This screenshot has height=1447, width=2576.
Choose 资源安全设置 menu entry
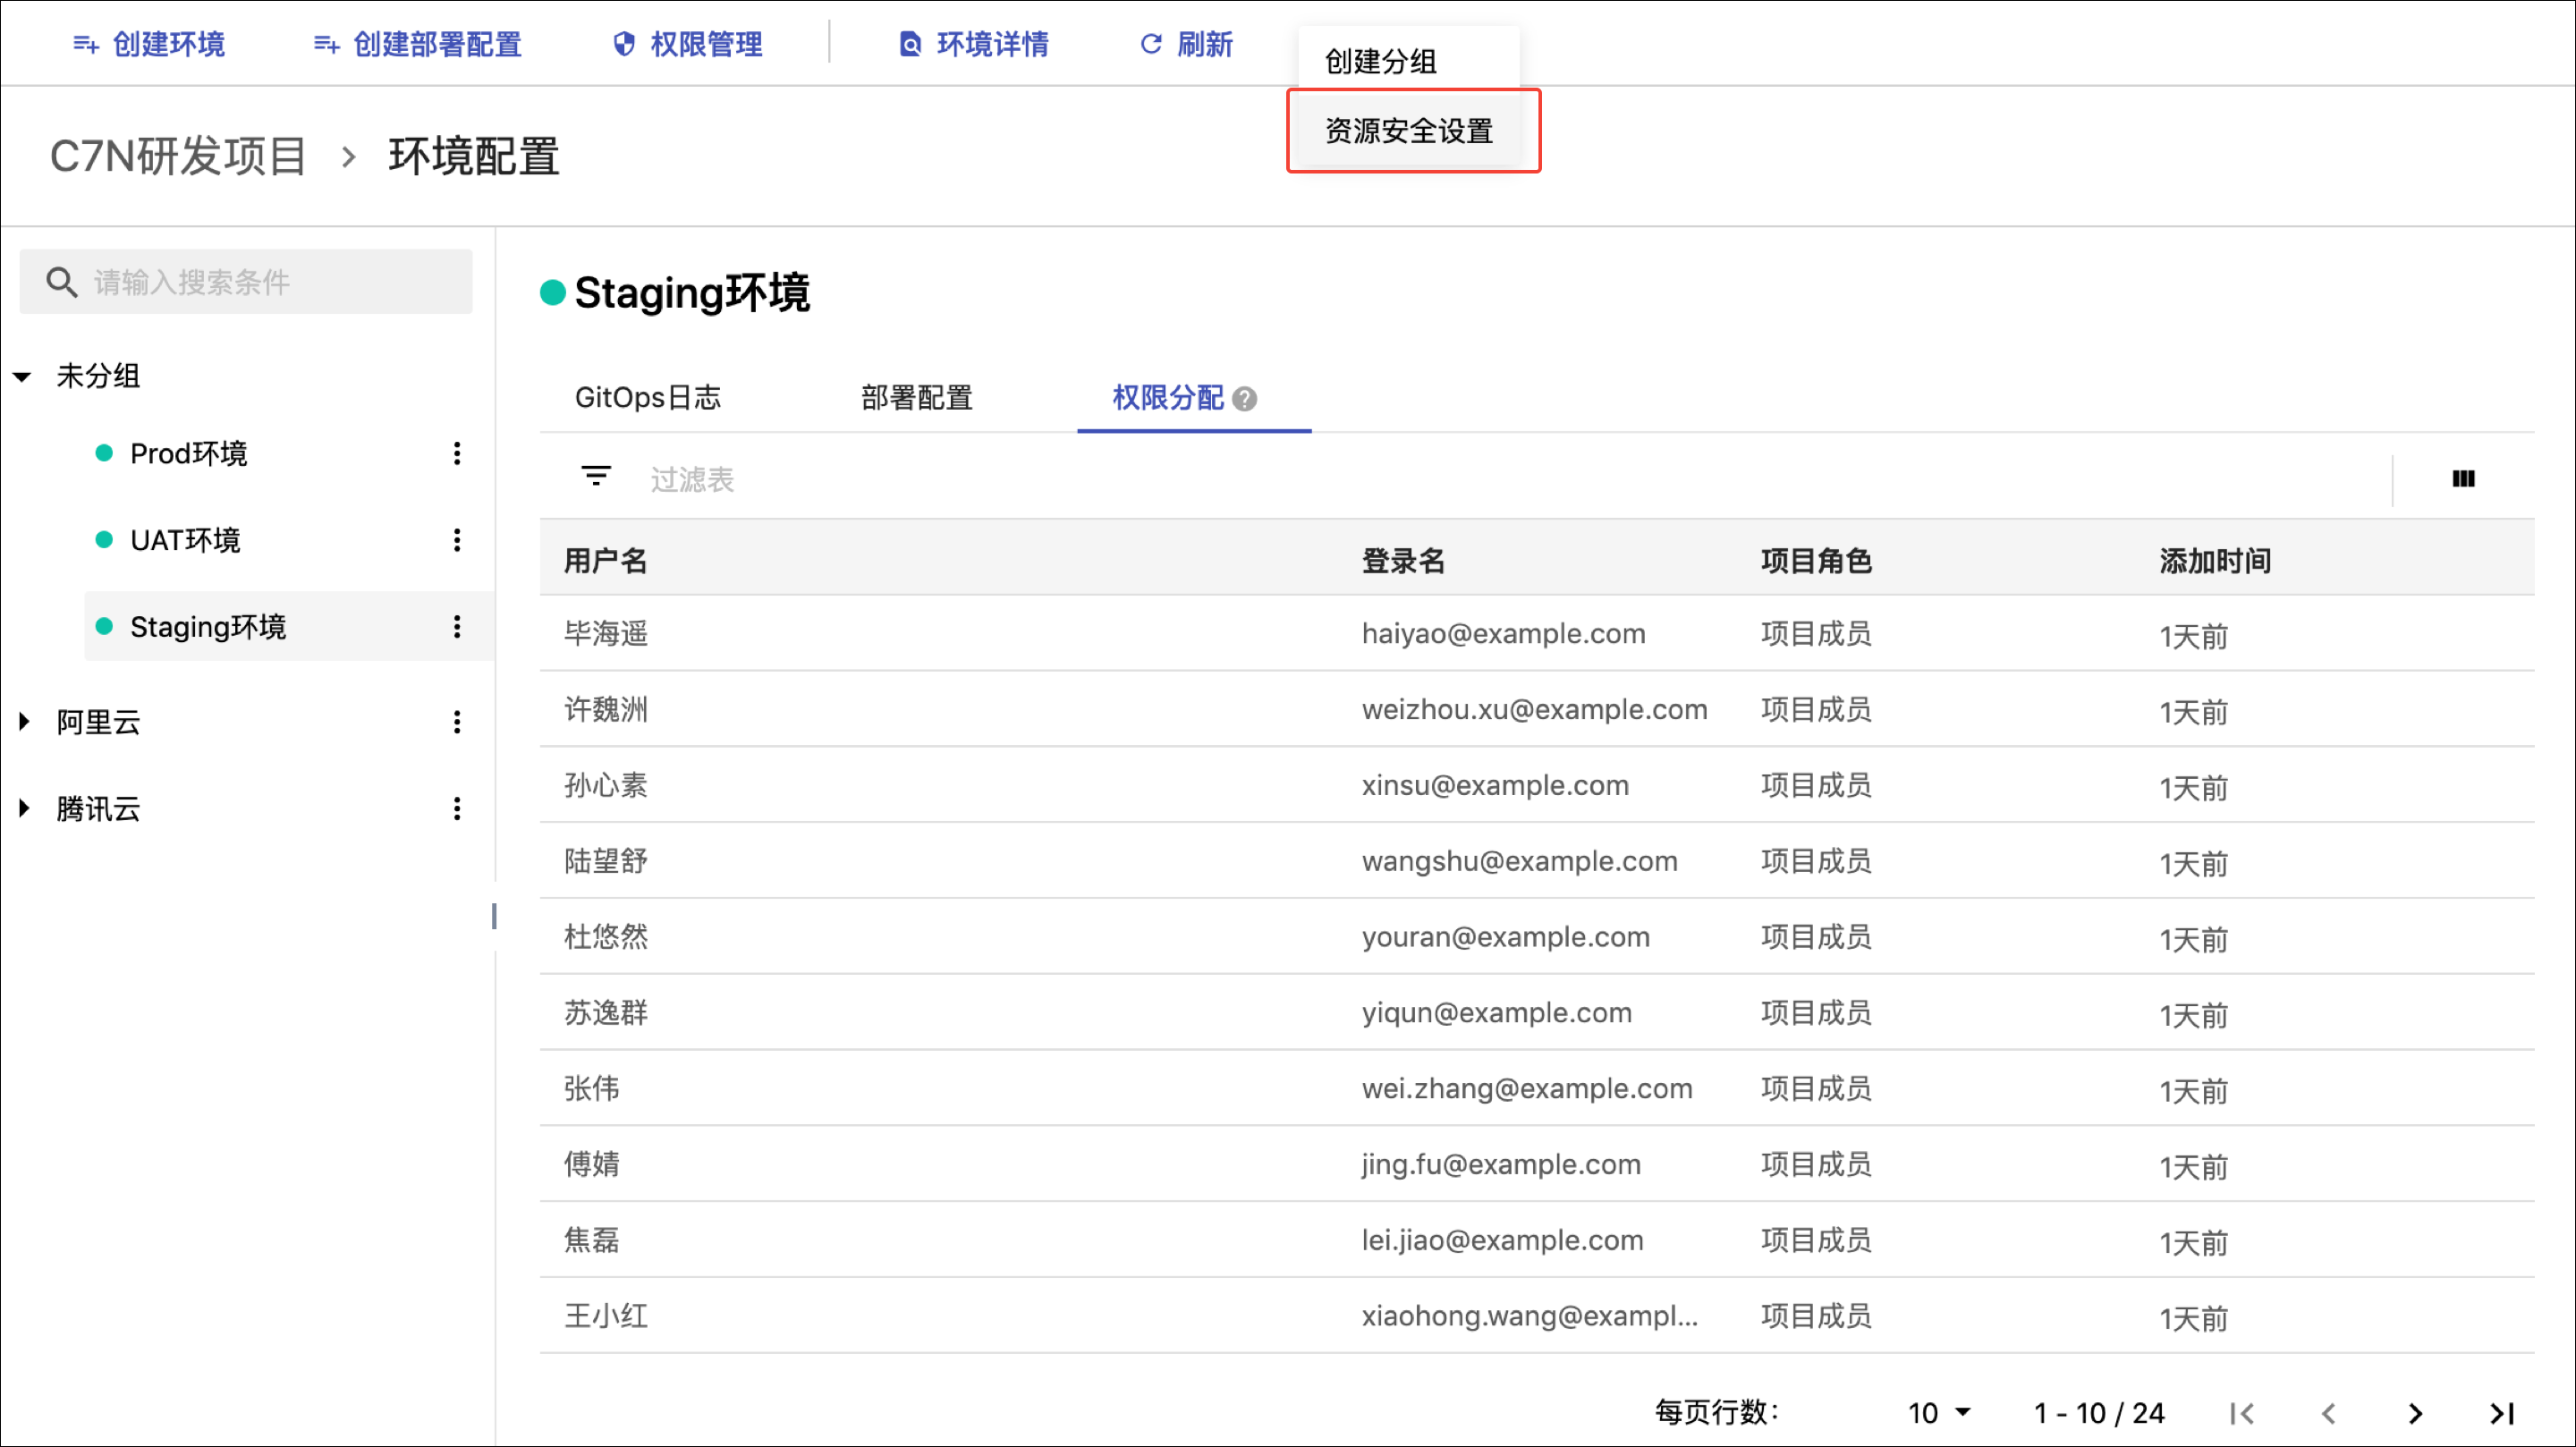click(x=1409, y=131)
